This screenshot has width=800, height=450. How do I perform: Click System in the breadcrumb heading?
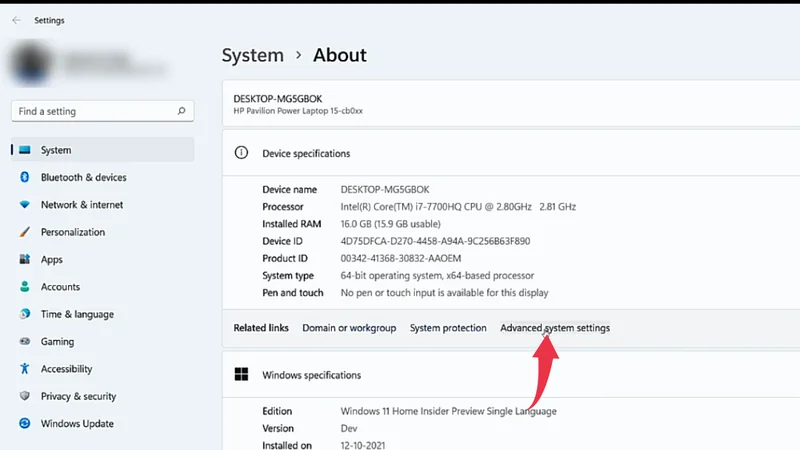click(252, 55)
